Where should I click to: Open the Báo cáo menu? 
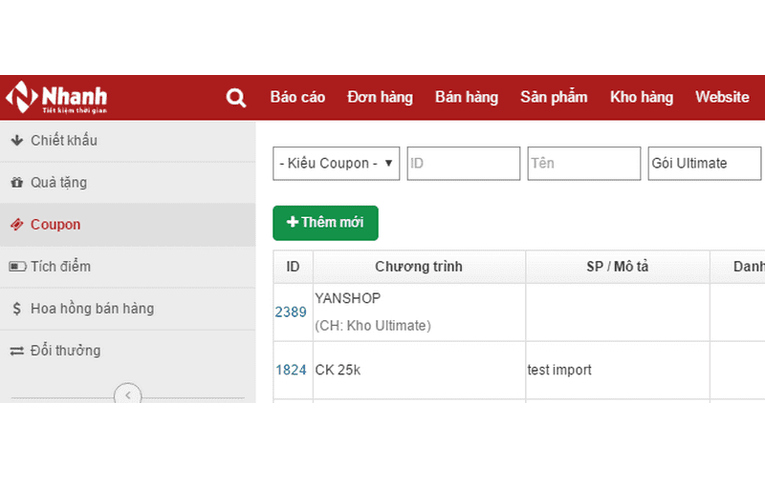click(298, 97)
